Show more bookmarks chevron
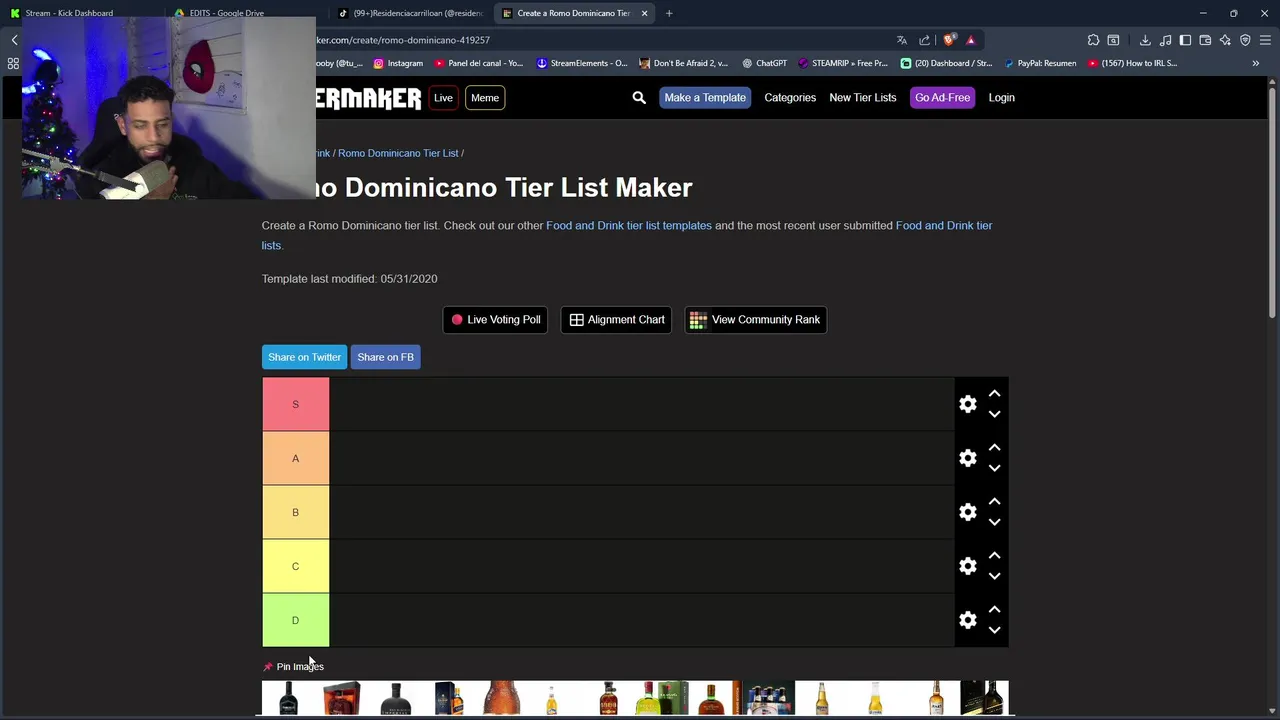Viewport: 1280px width, 720px height. (1255, 63)
